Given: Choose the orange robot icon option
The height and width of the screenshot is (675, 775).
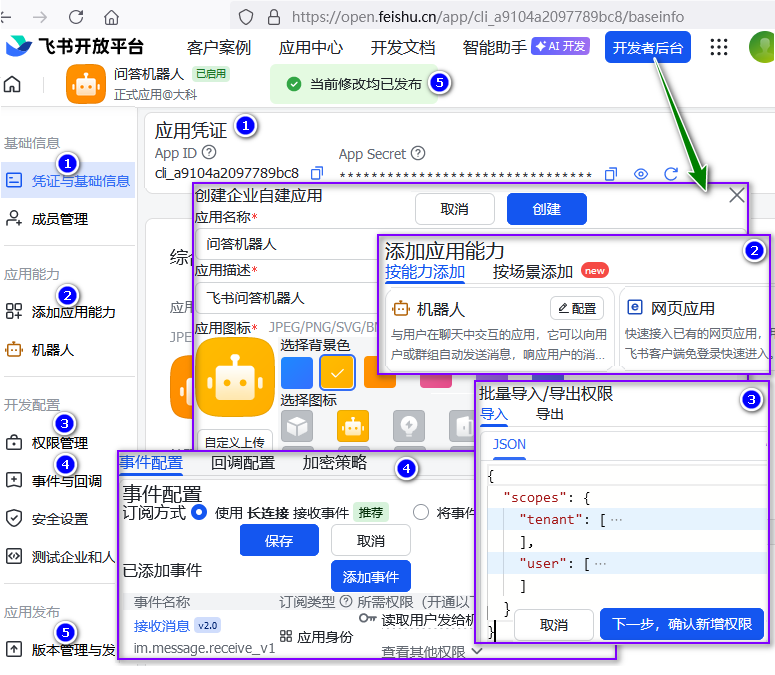Looking at the screenshot, I should click(353, 426).
